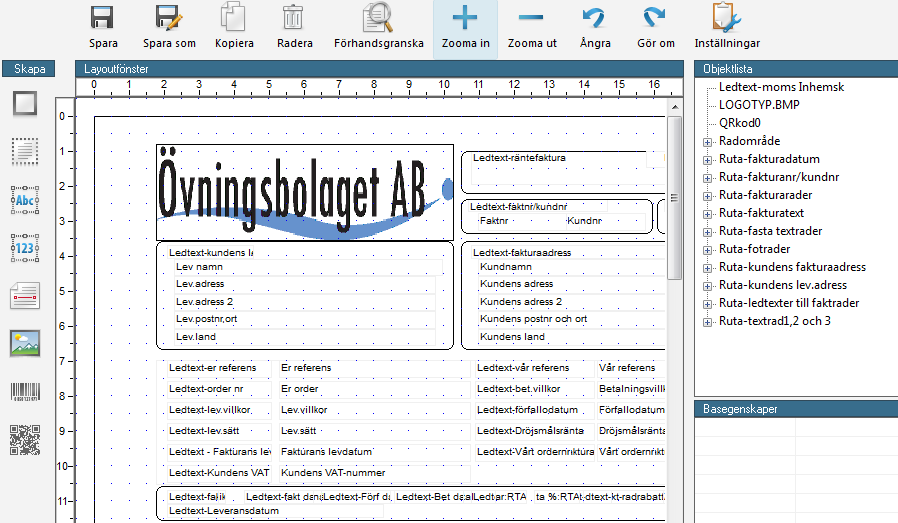Screen dimensions: 898x523
Task: Open Förhandsgranska preview
Action: pos(379,17)
